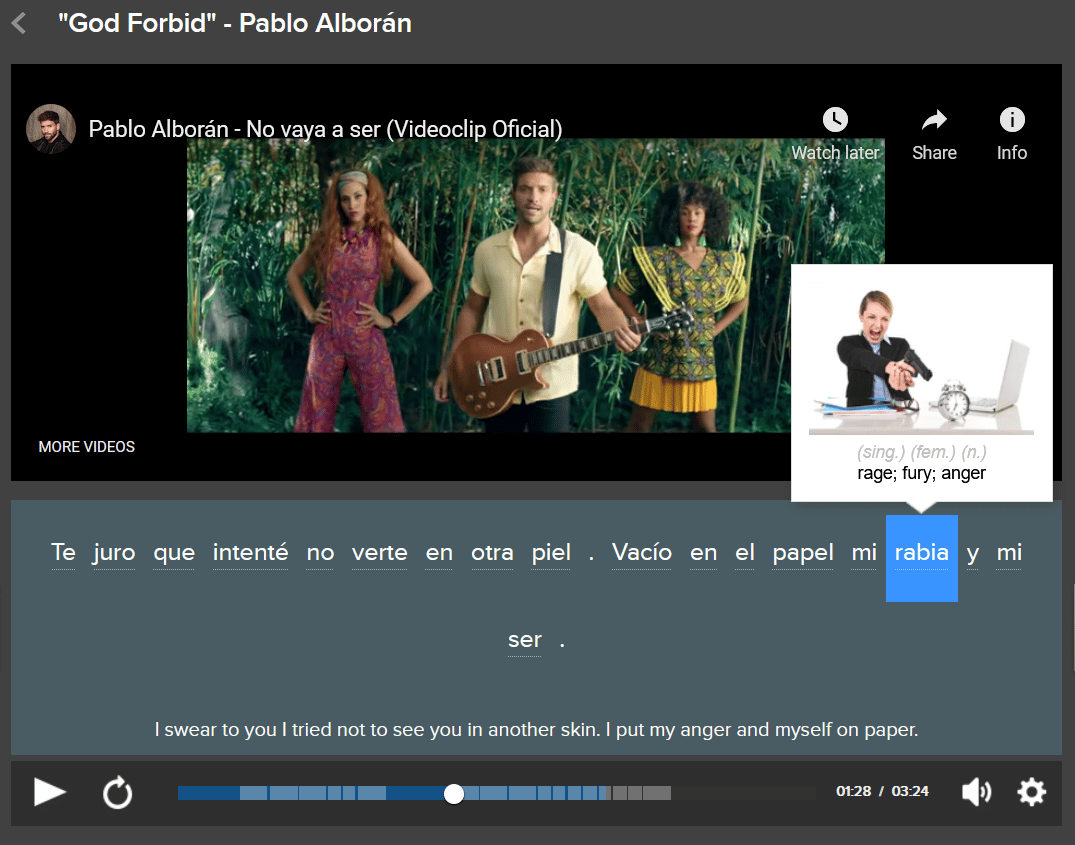Open the settings gear icon
The width and height of the screenshot is (1075, 845).
1031,793
